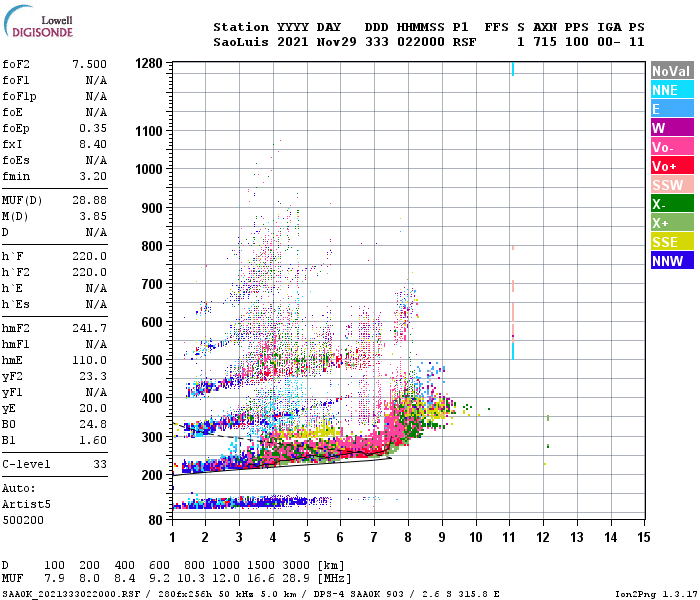This screenshot has height=600, width=700.
Task: Click the fmin value 3.20
Action: point(93,176)
